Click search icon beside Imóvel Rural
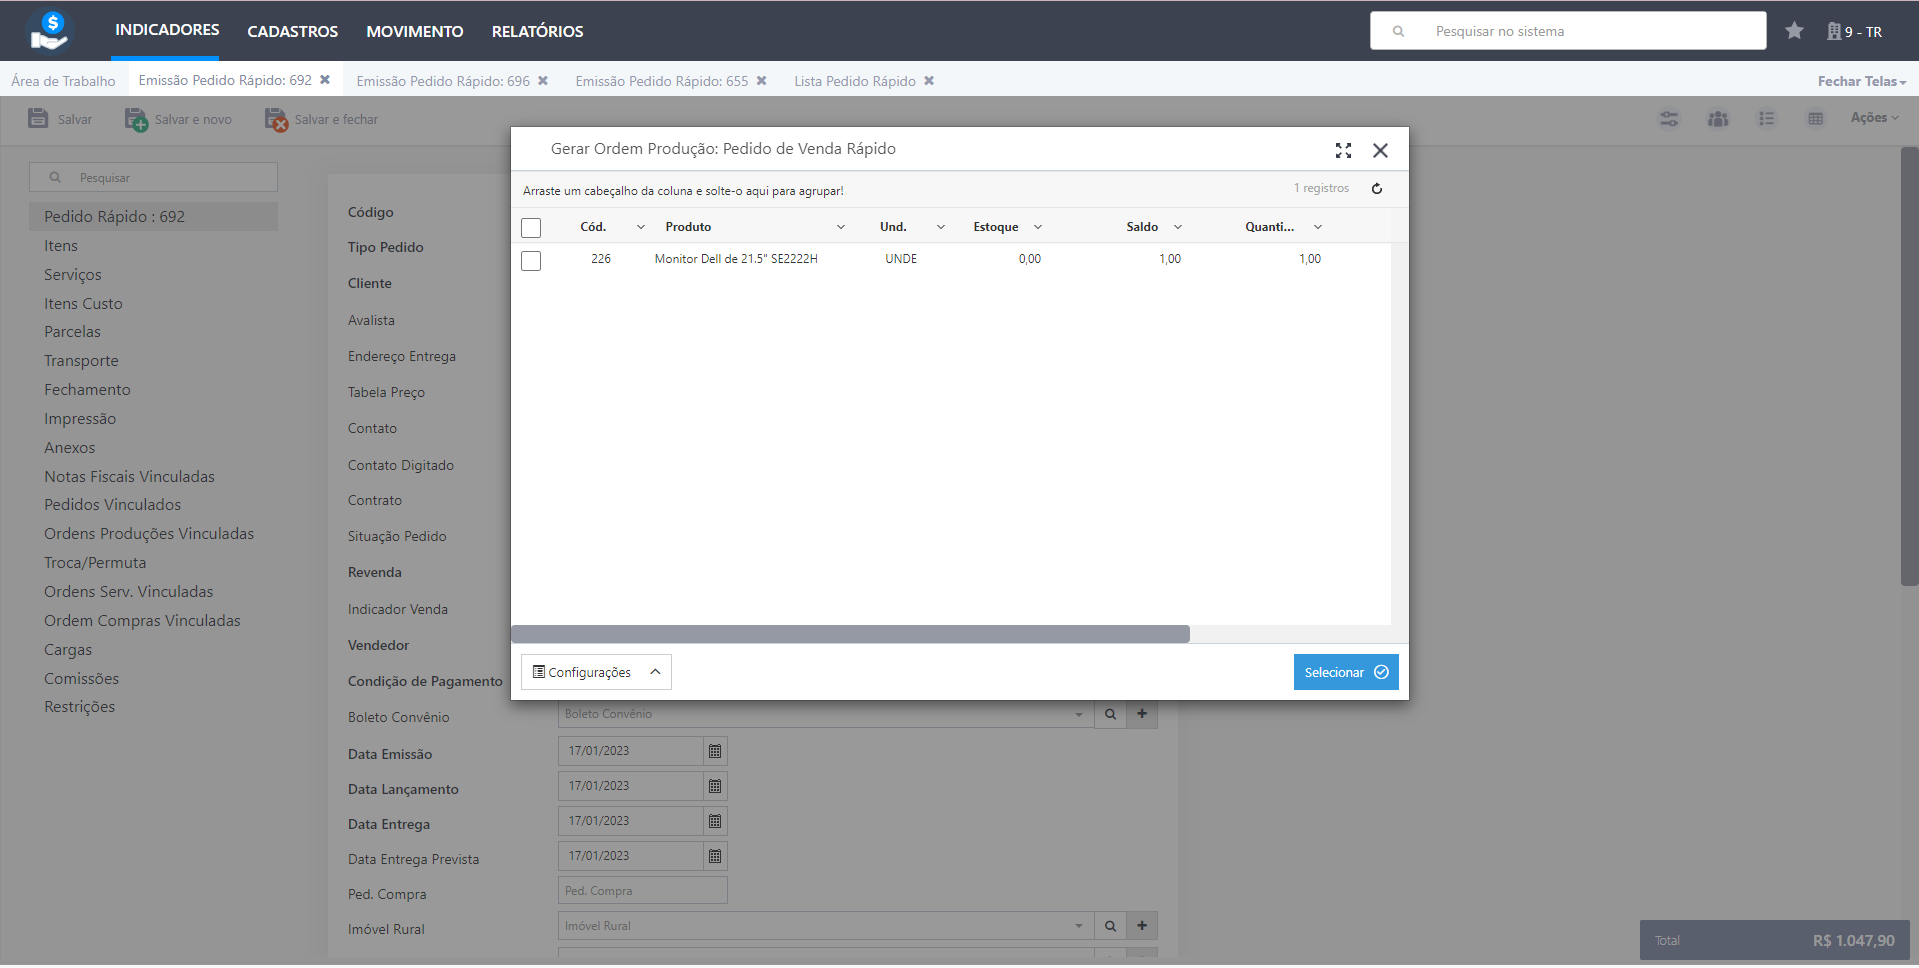 pos(1110,926)
